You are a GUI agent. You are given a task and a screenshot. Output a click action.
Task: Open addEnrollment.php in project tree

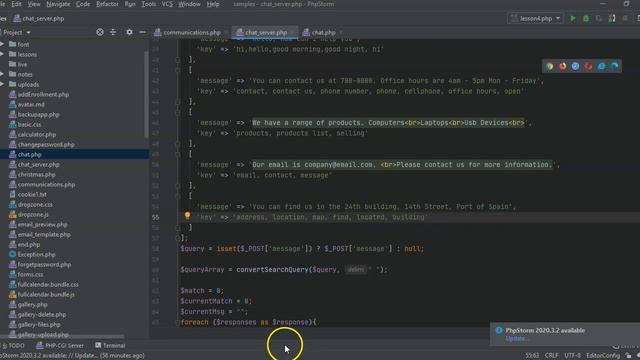[x=39, y=94]
